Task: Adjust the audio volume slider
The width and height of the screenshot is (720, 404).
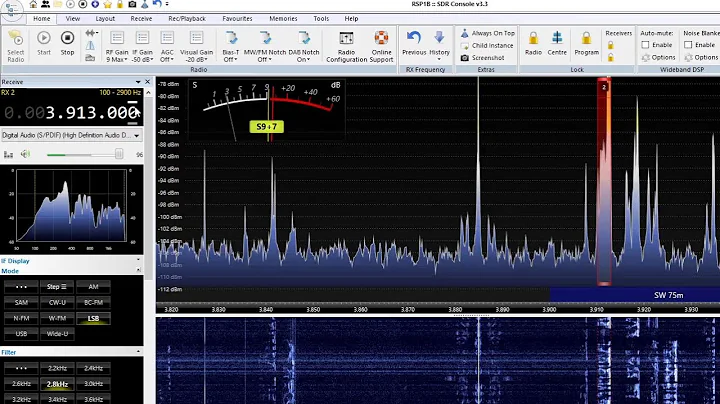Action: [118, 154]
